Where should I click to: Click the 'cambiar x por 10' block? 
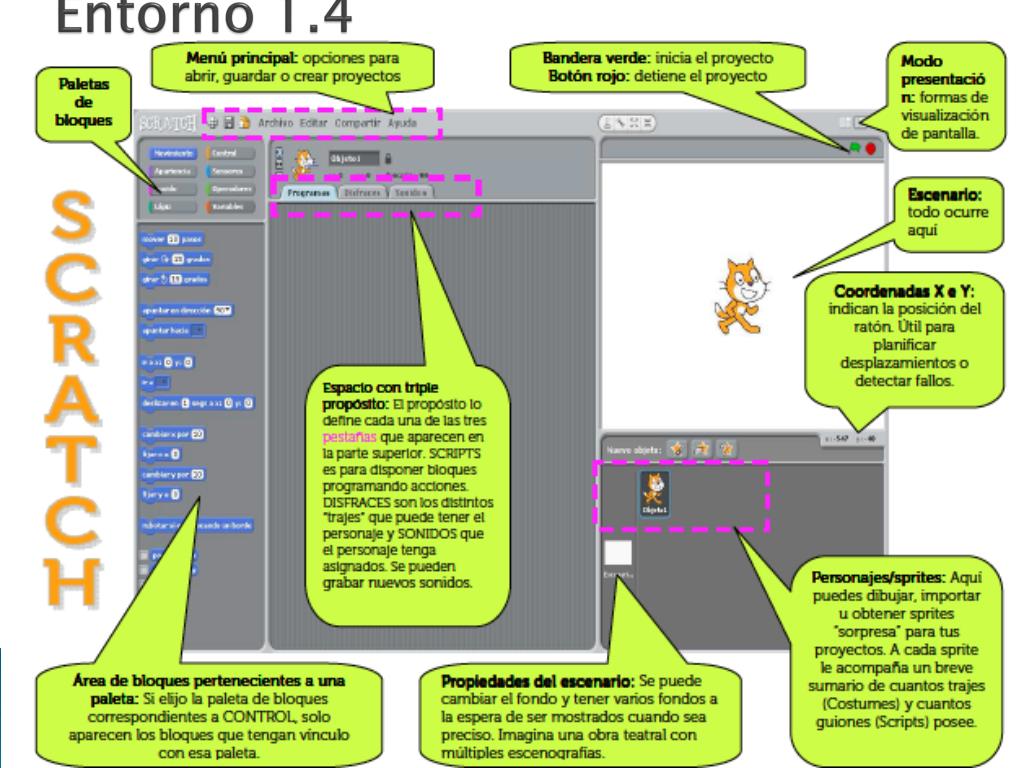[173, 434]
